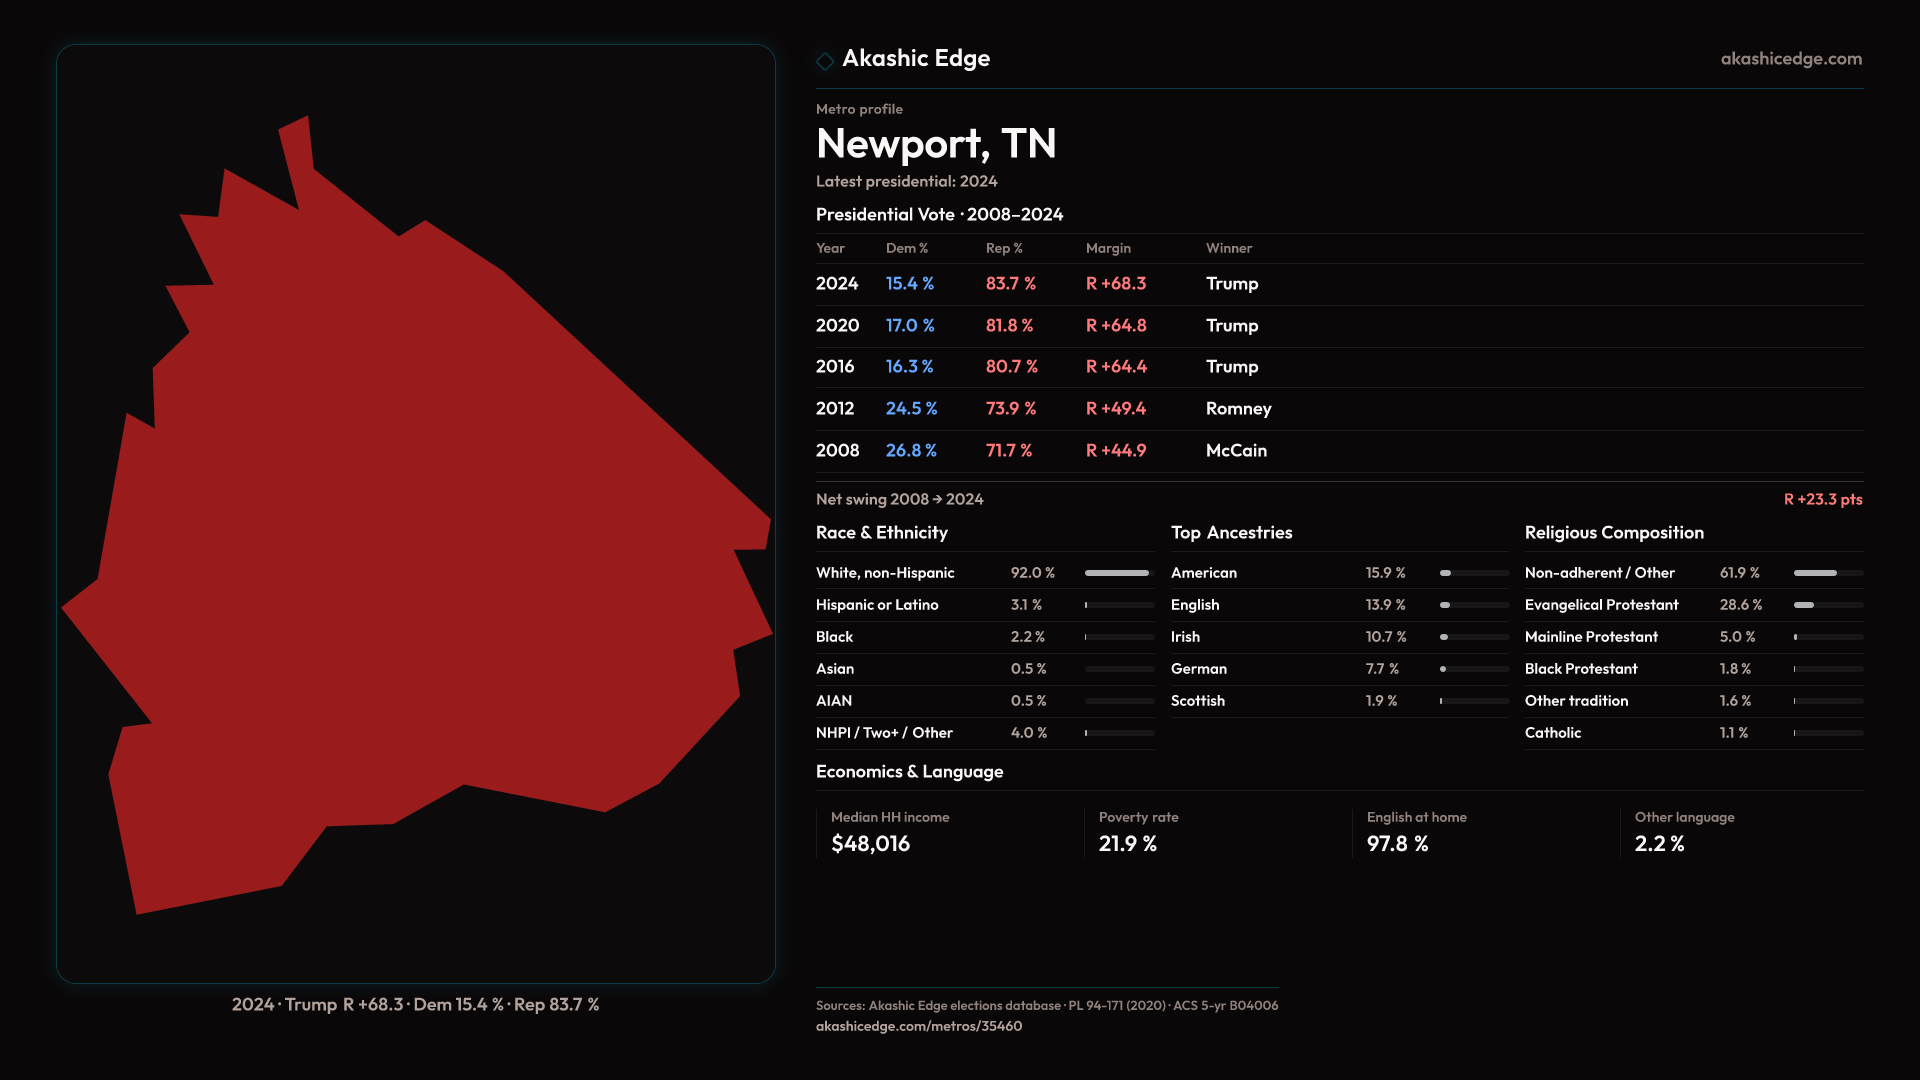Image resolution: width=1920 pixels, height=1080 pixels.
Task: Click the map caption below the map
Action: [x=415, y=1005]
